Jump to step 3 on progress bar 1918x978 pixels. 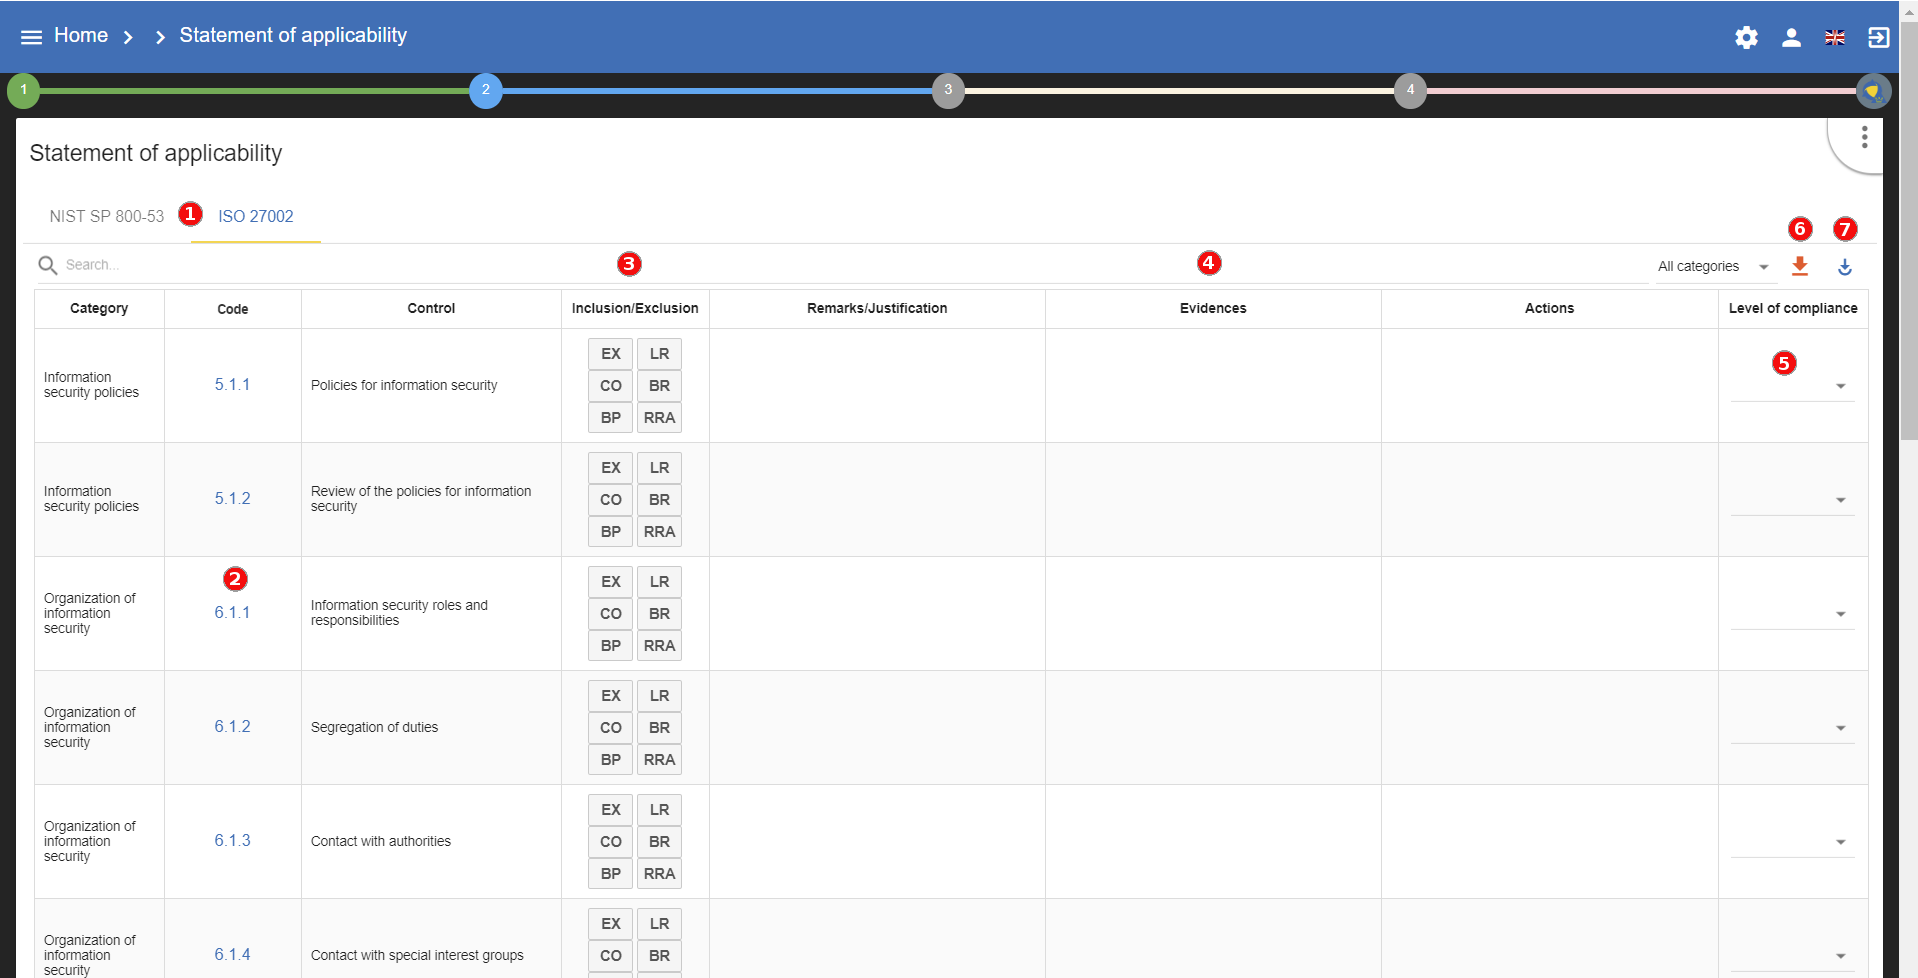pyautogui.click(x=948, y=90)
